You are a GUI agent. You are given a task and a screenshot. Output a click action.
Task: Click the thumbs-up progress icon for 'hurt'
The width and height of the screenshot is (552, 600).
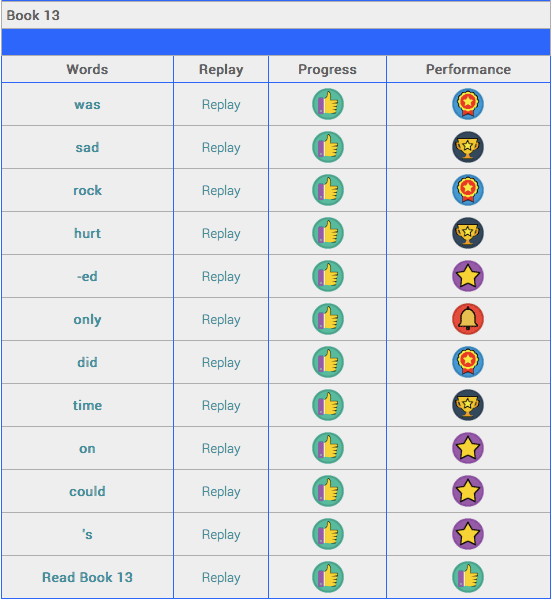[x=328, y=233]
